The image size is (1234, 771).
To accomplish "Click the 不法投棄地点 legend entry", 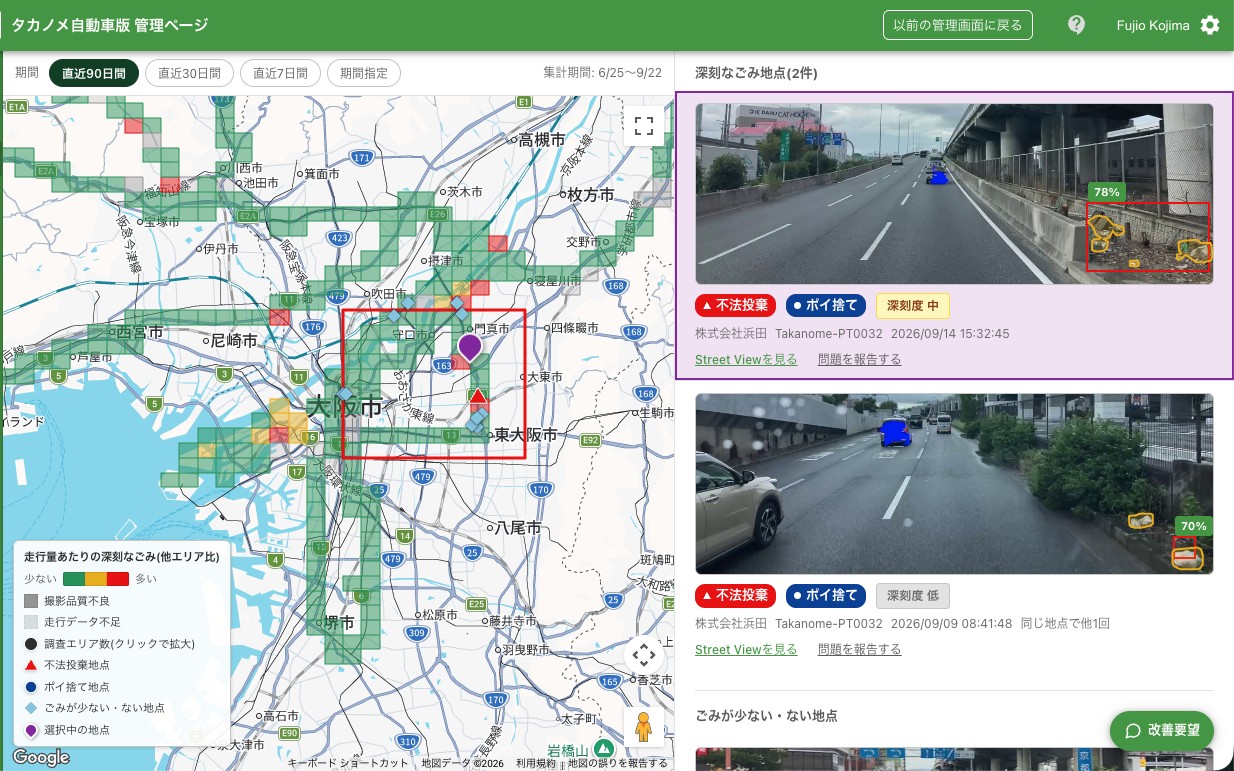I will click(x=67, y=665).
